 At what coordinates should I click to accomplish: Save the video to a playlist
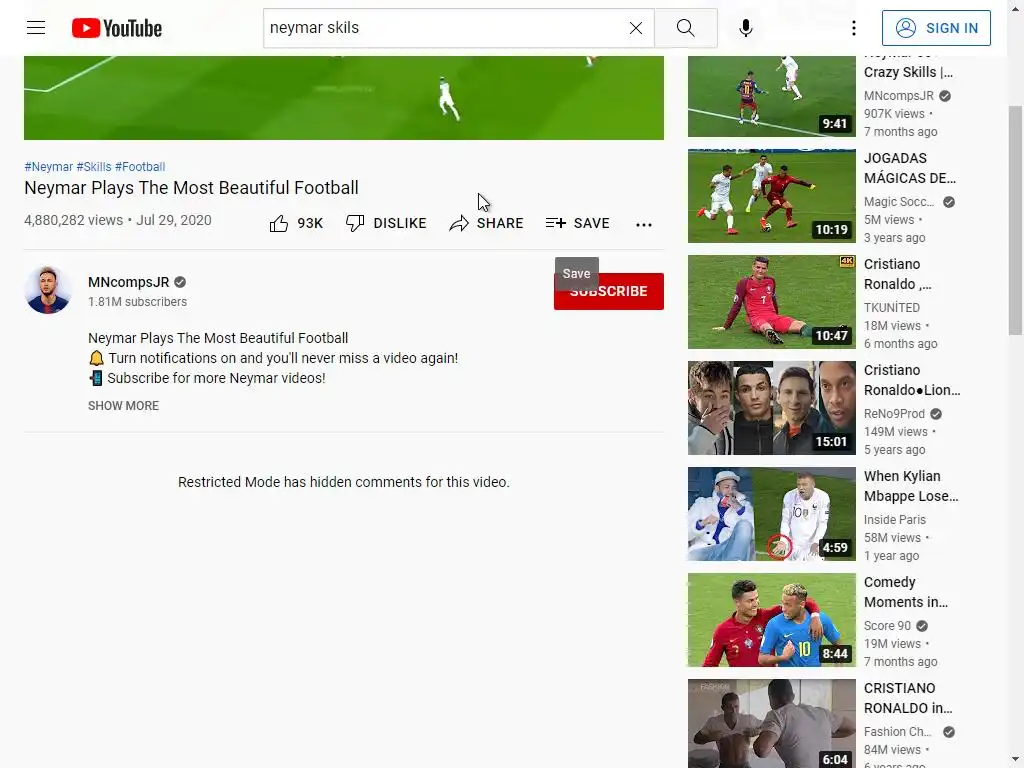pyautogui.click(x=578, y=223)
